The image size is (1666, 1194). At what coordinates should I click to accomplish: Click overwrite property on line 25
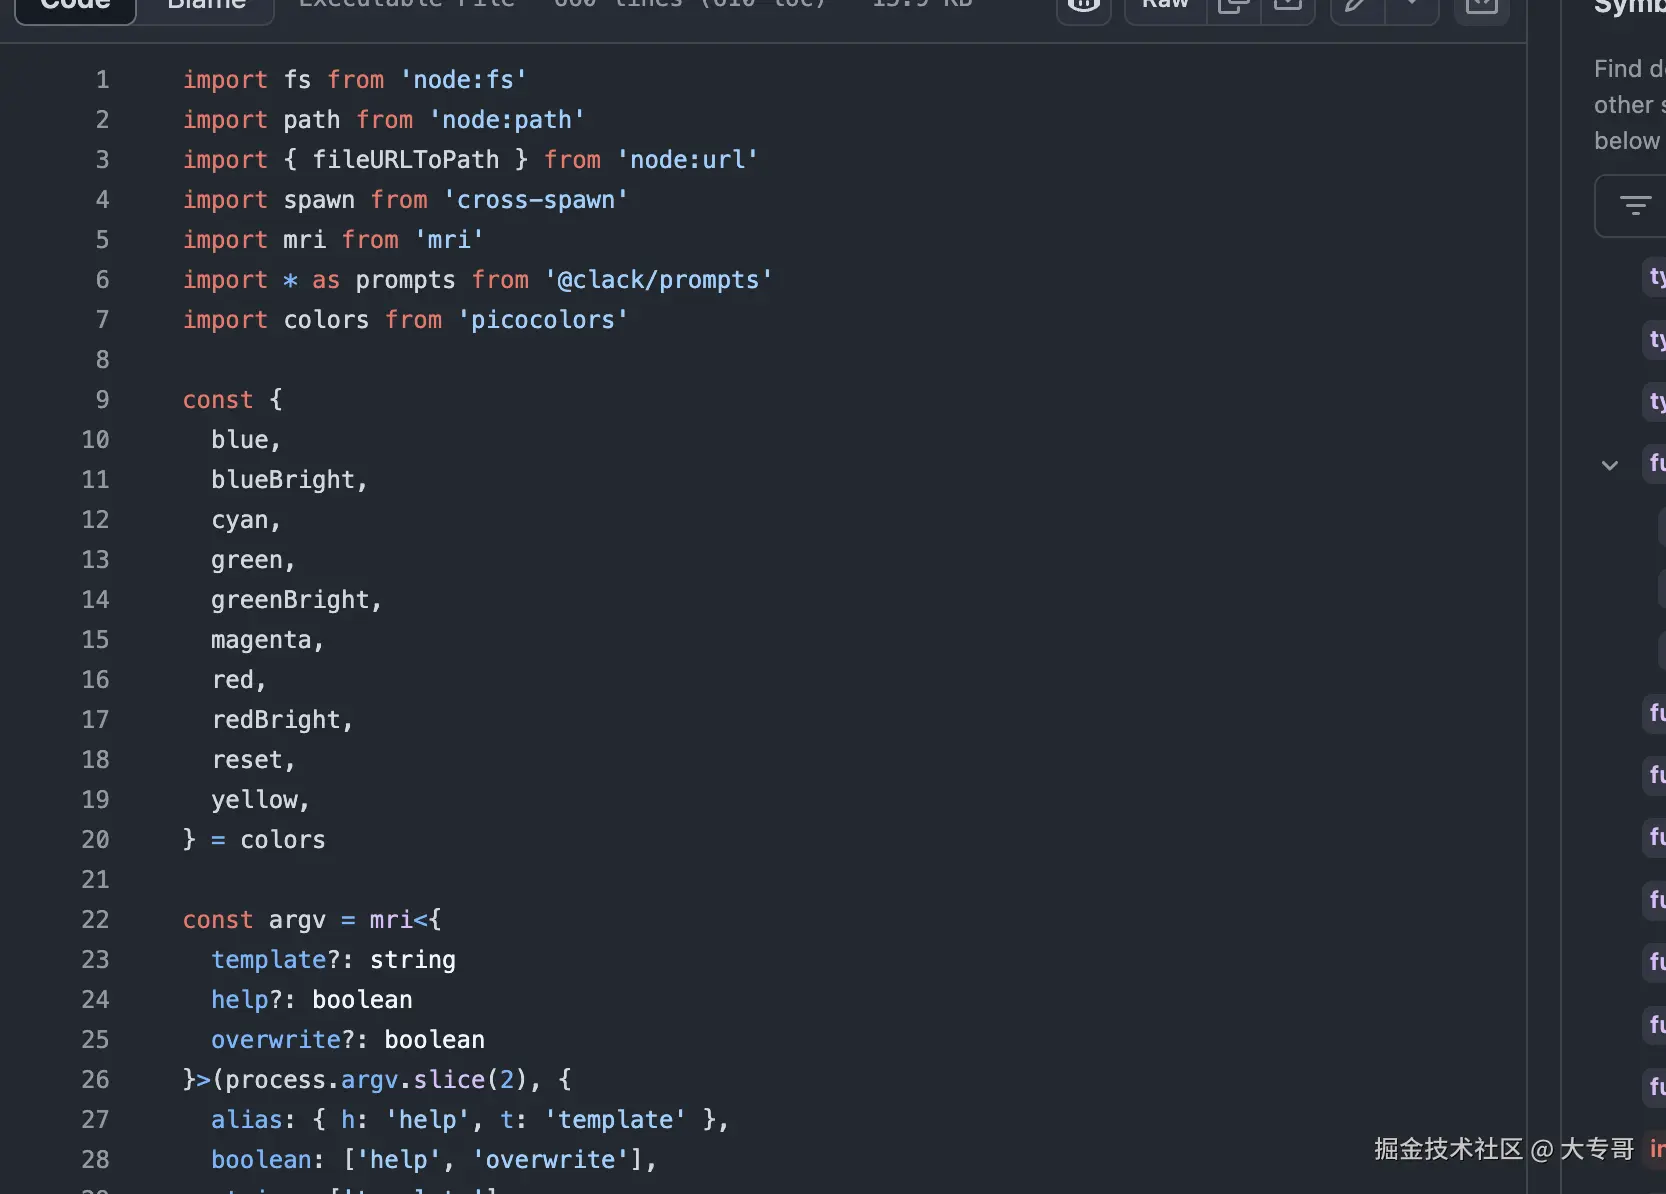[276, 1040]
